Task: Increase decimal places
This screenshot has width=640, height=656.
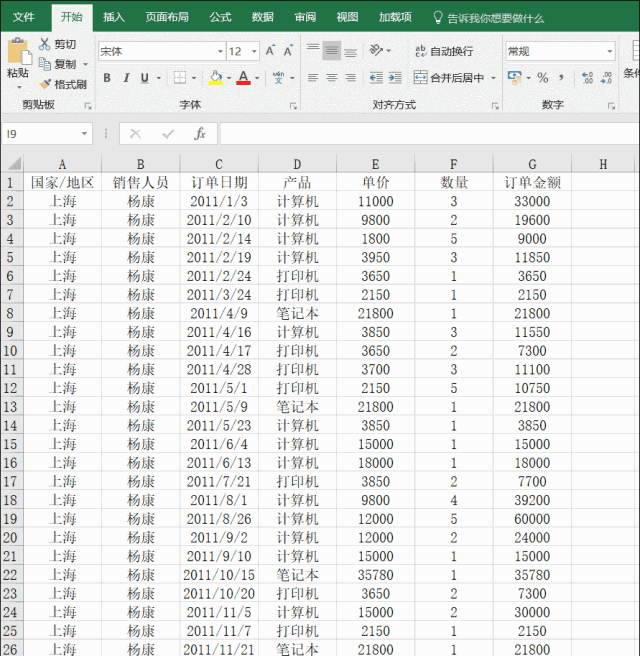Action: [587, 77]
